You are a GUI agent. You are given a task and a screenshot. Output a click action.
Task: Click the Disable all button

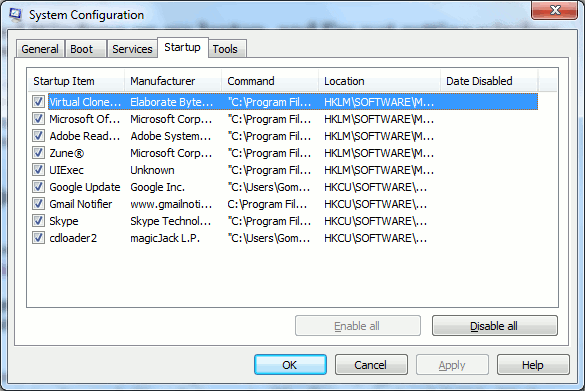(x=495, y=326)
